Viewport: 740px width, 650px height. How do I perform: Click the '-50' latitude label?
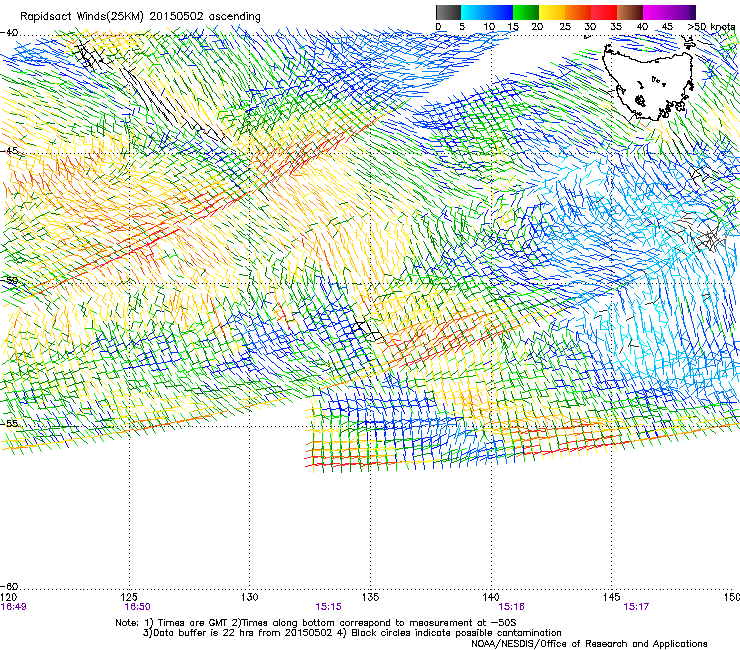(9, 280)
